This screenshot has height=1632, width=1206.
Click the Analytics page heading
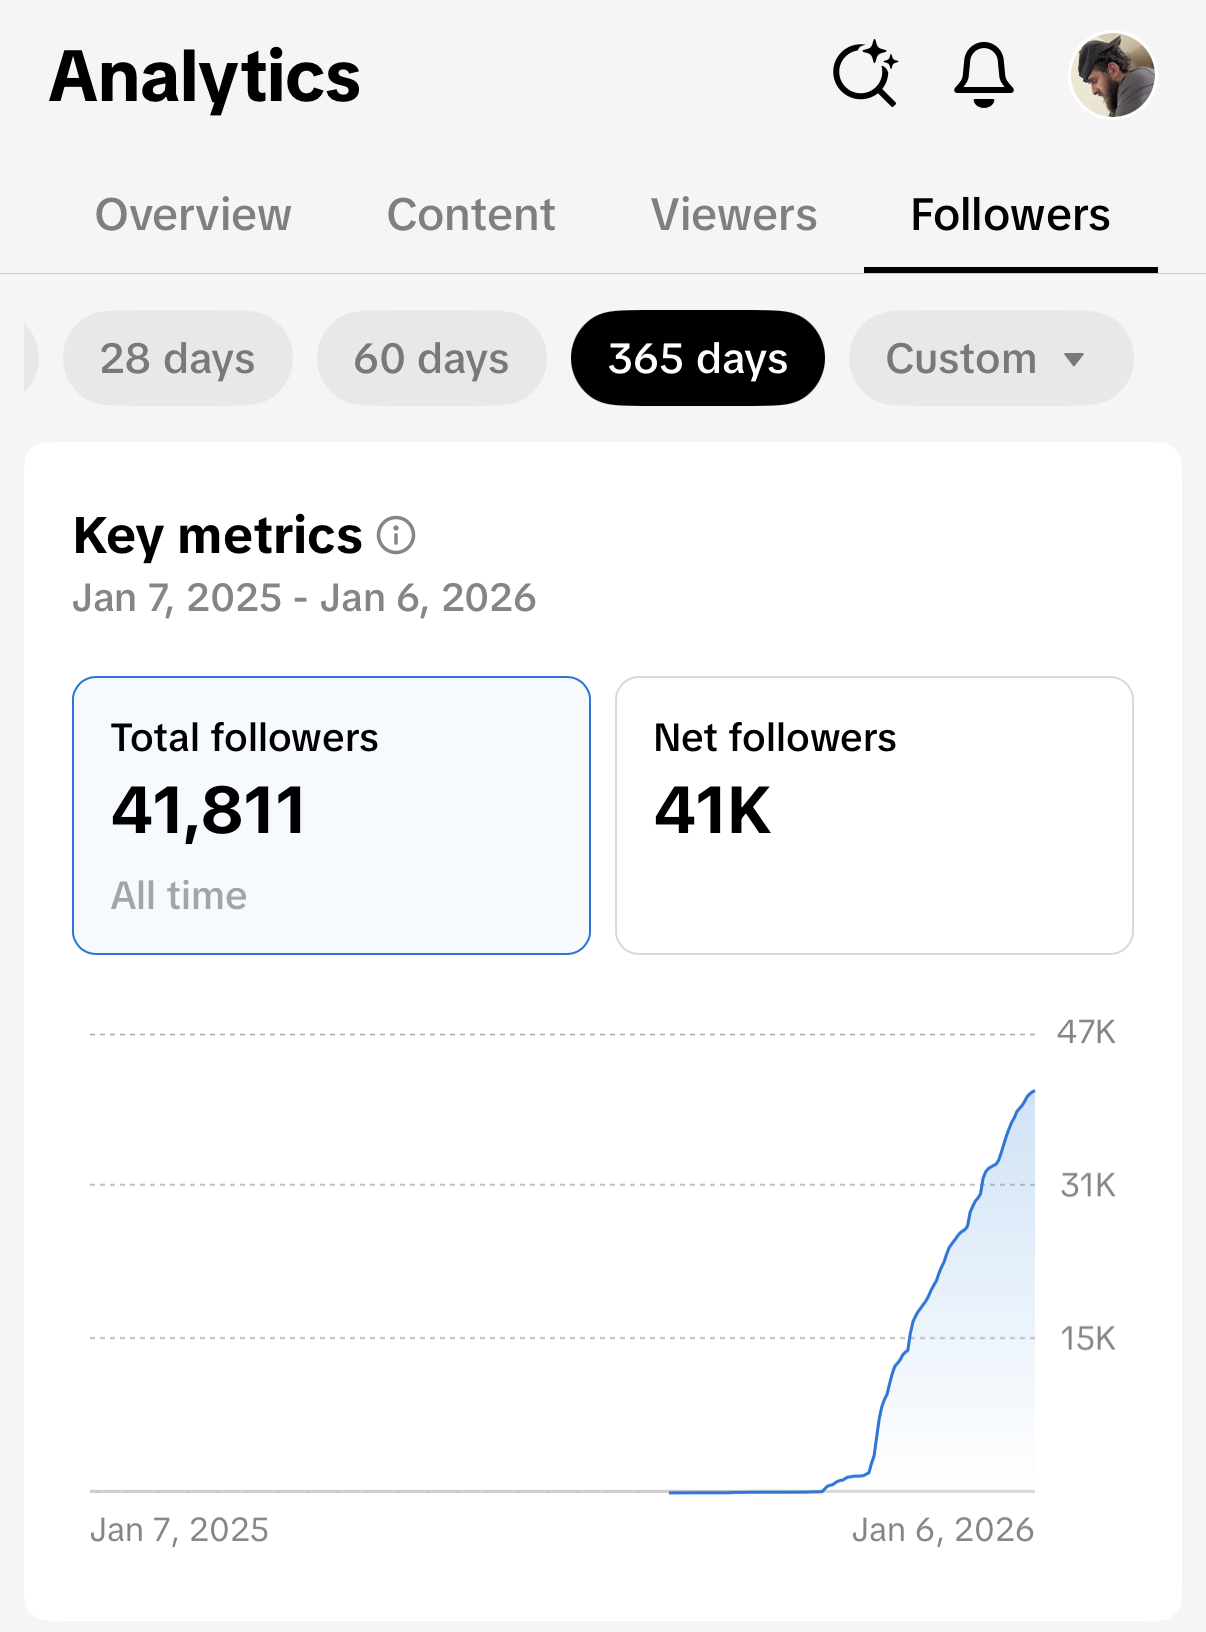(x=205, y=77)
